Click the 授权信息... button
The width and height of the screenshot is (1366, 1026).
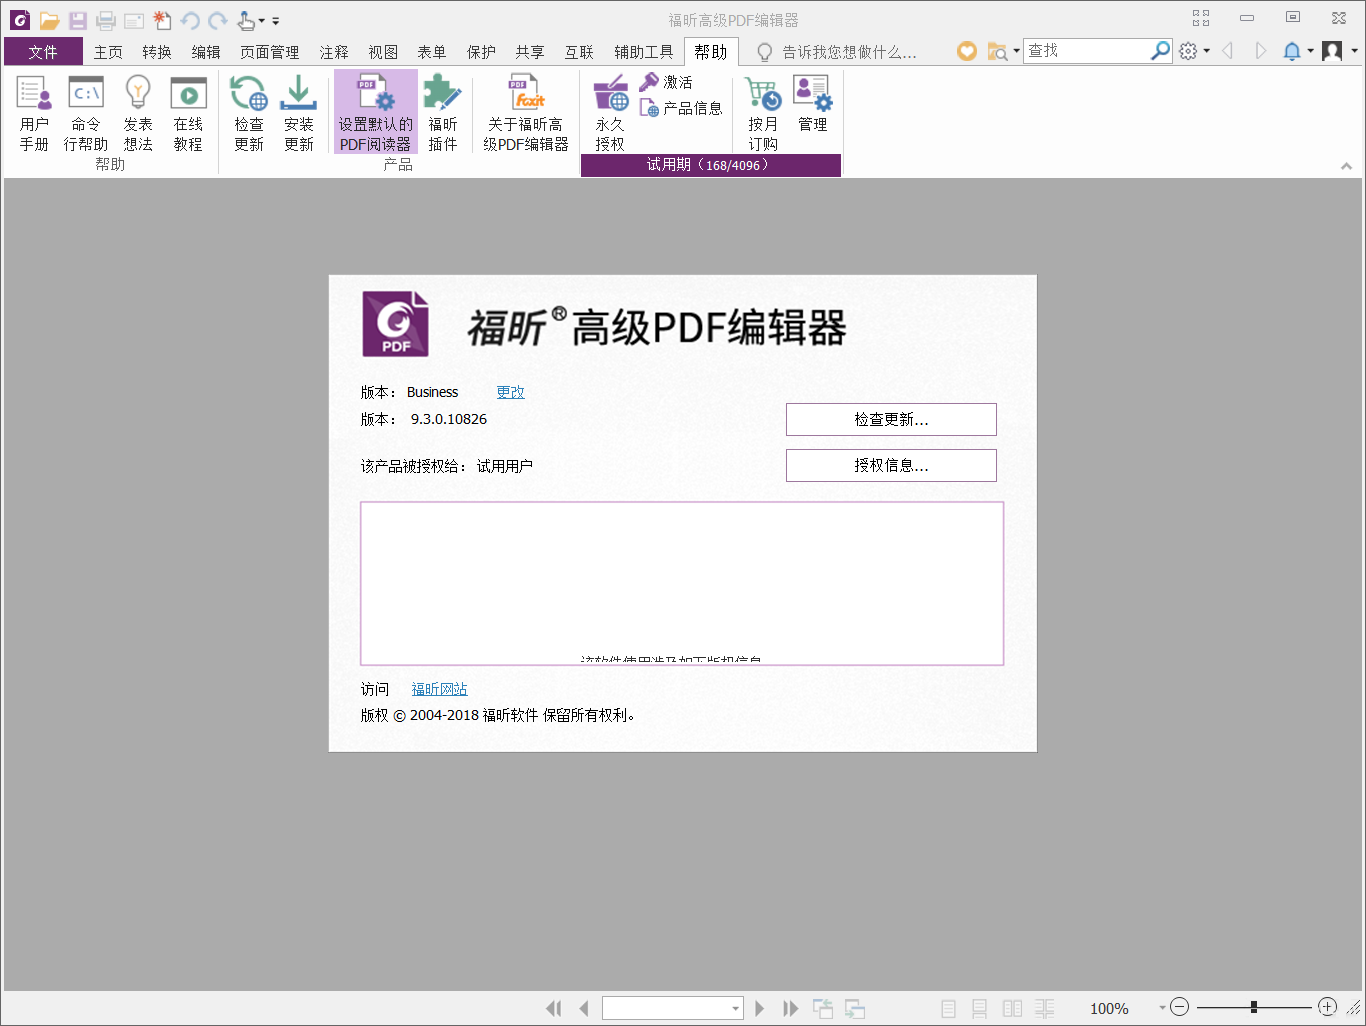(891, 465)
